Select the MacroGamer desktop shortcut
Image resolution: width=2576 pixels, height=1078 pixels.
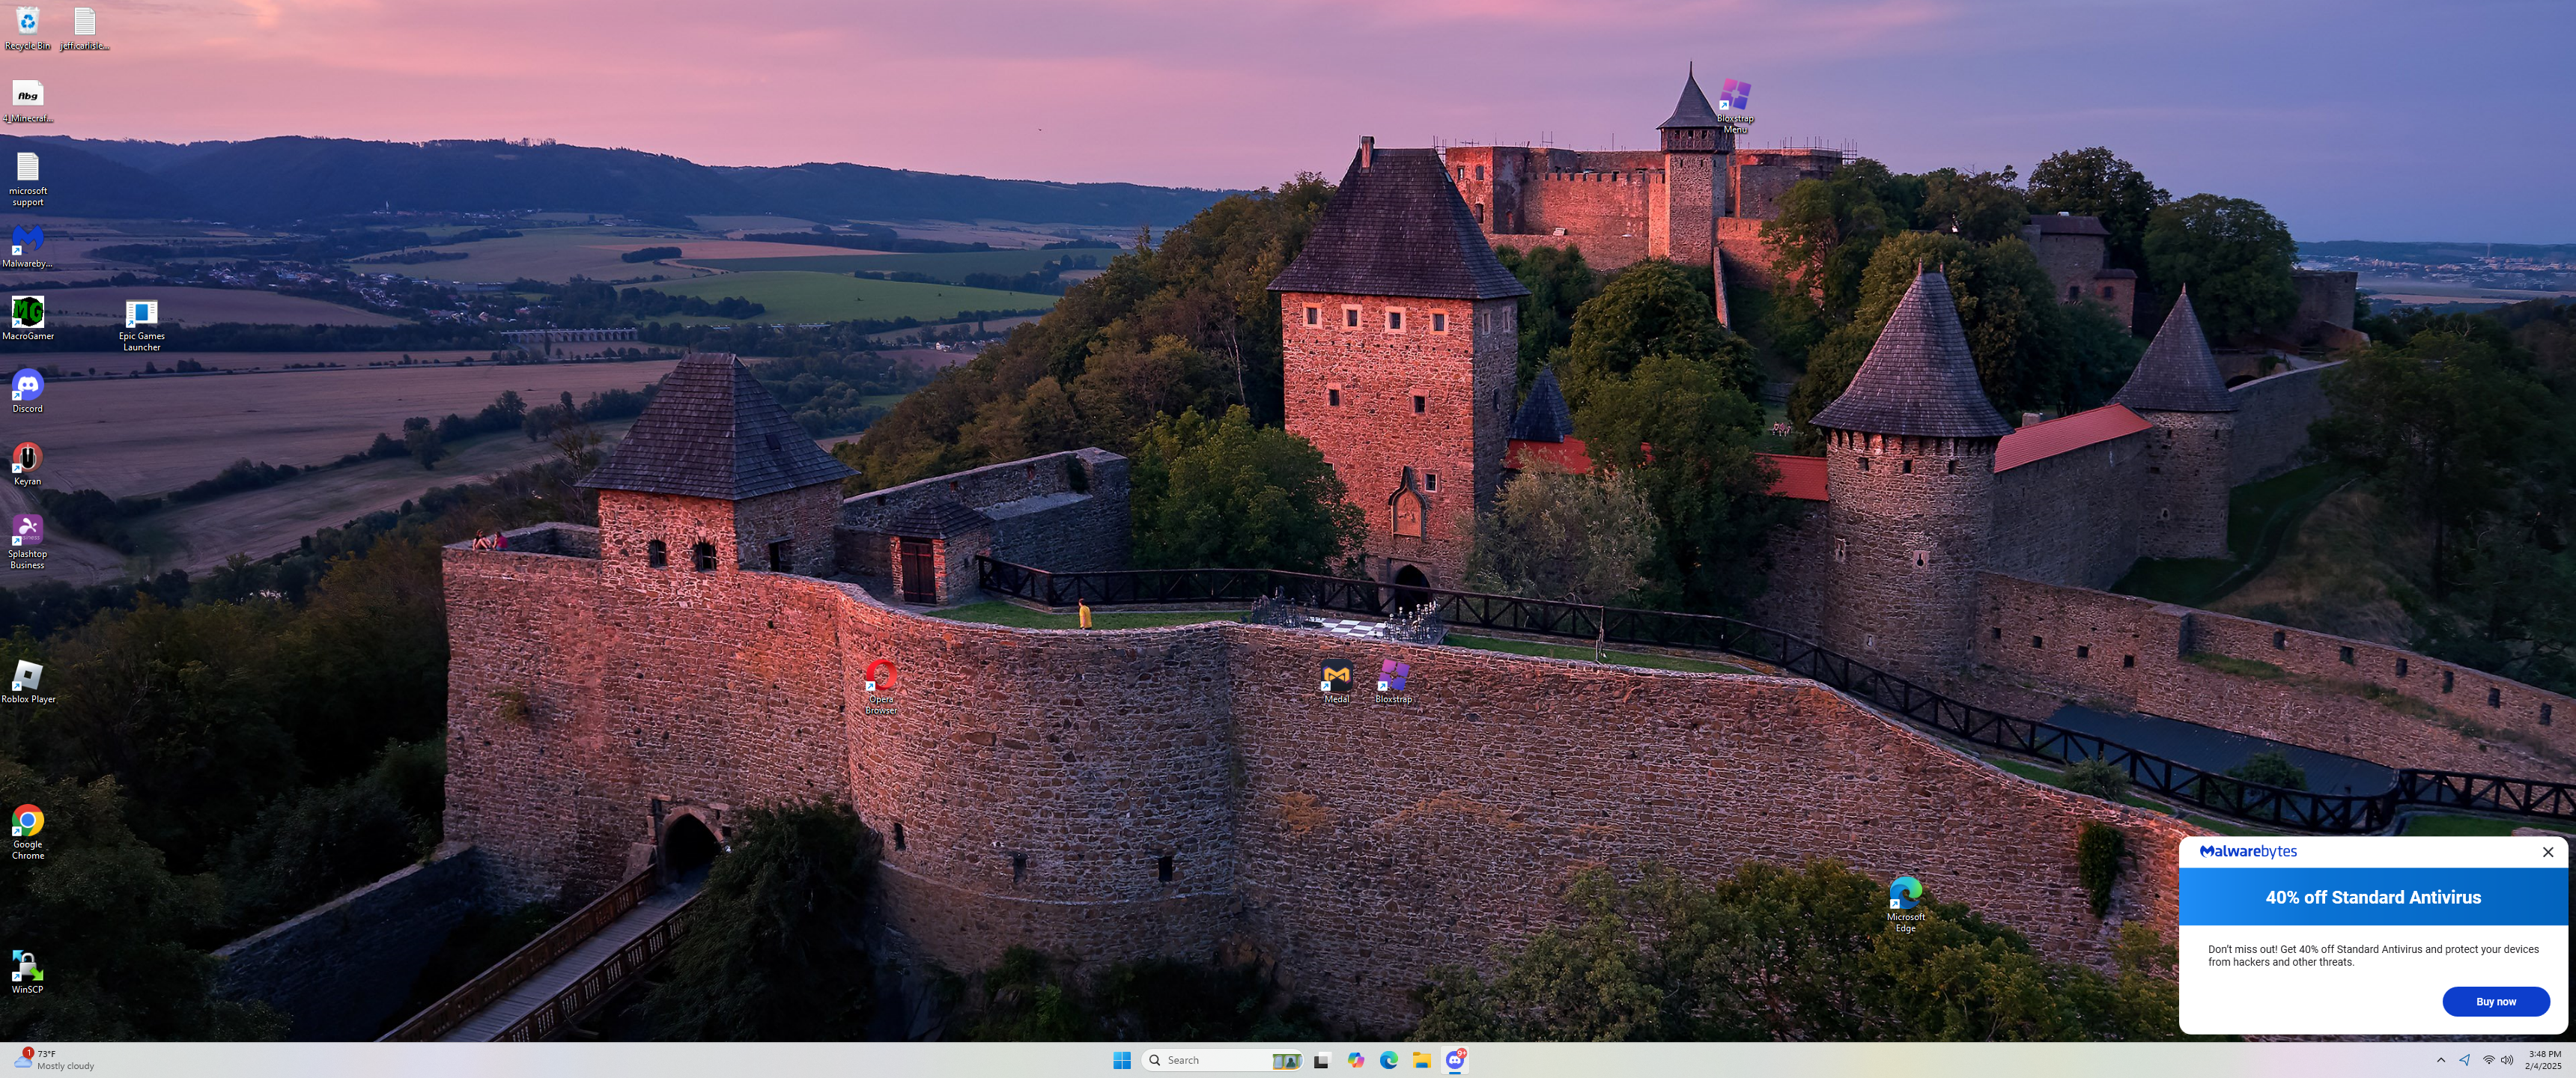(x=27, y=313)
